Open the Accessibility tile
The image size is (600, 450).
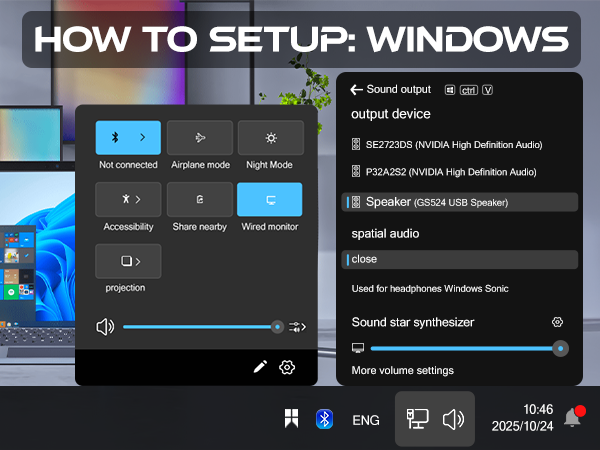[x=128, y=199]
